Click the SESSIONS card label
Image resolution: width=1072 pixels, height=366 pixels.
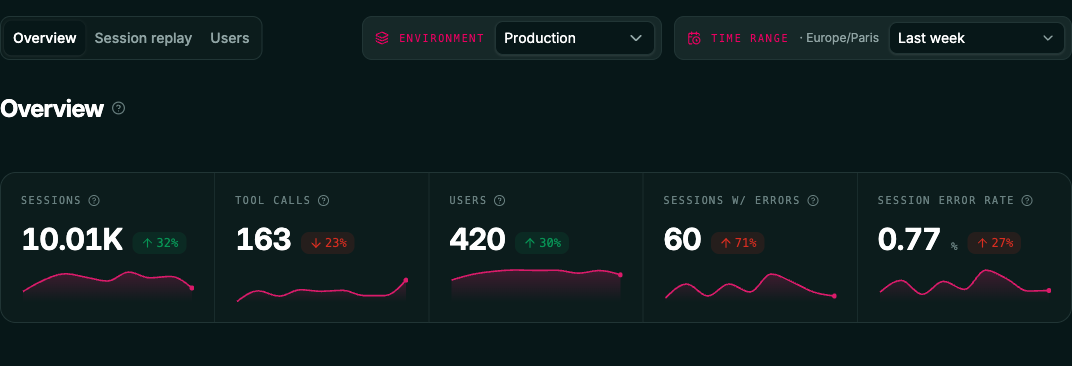coord(51,200)
